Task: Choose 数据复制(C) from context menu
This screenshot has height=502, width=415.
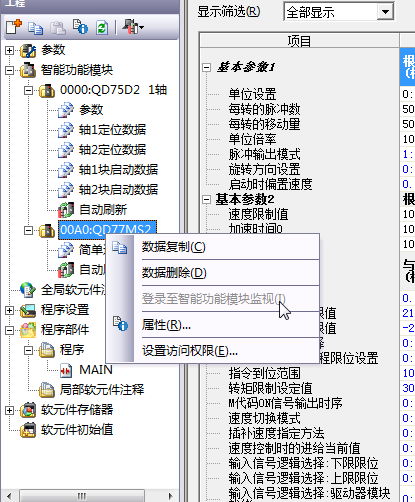Action: coord(174,247)
